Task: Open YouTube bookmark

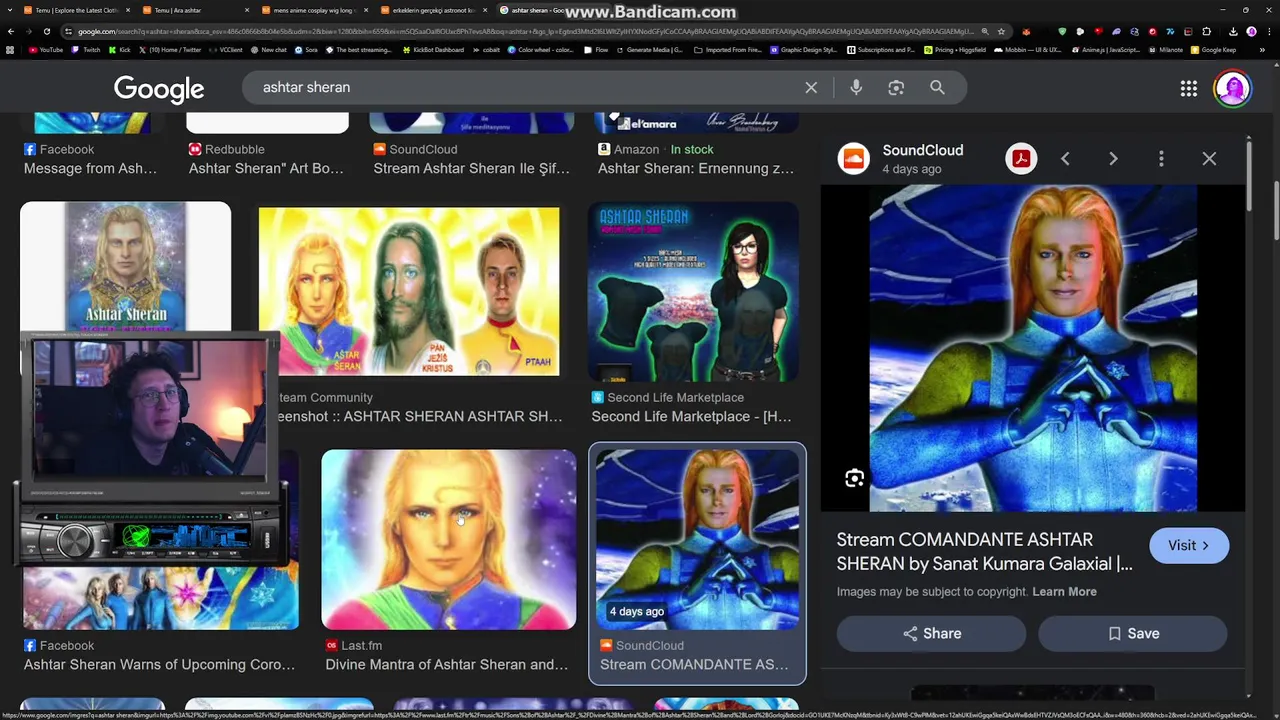Action: click(46, 49)
